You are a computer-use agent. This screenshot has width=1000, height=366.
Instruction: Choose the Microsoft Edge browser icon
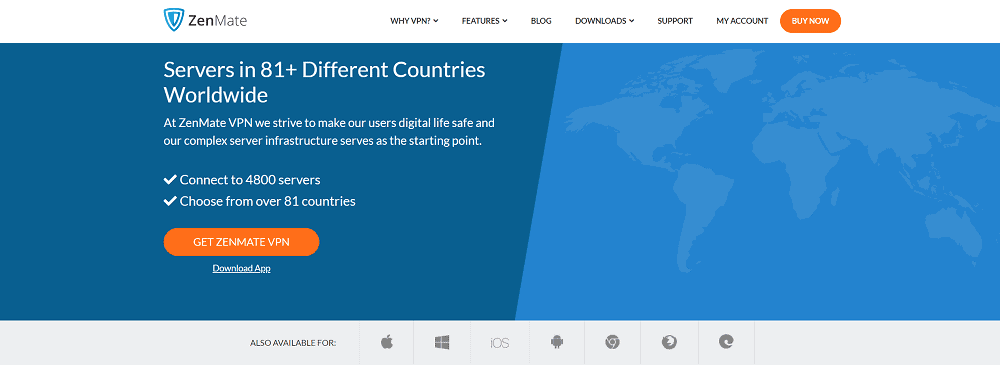pyautogui.click(x=726, y=342)
